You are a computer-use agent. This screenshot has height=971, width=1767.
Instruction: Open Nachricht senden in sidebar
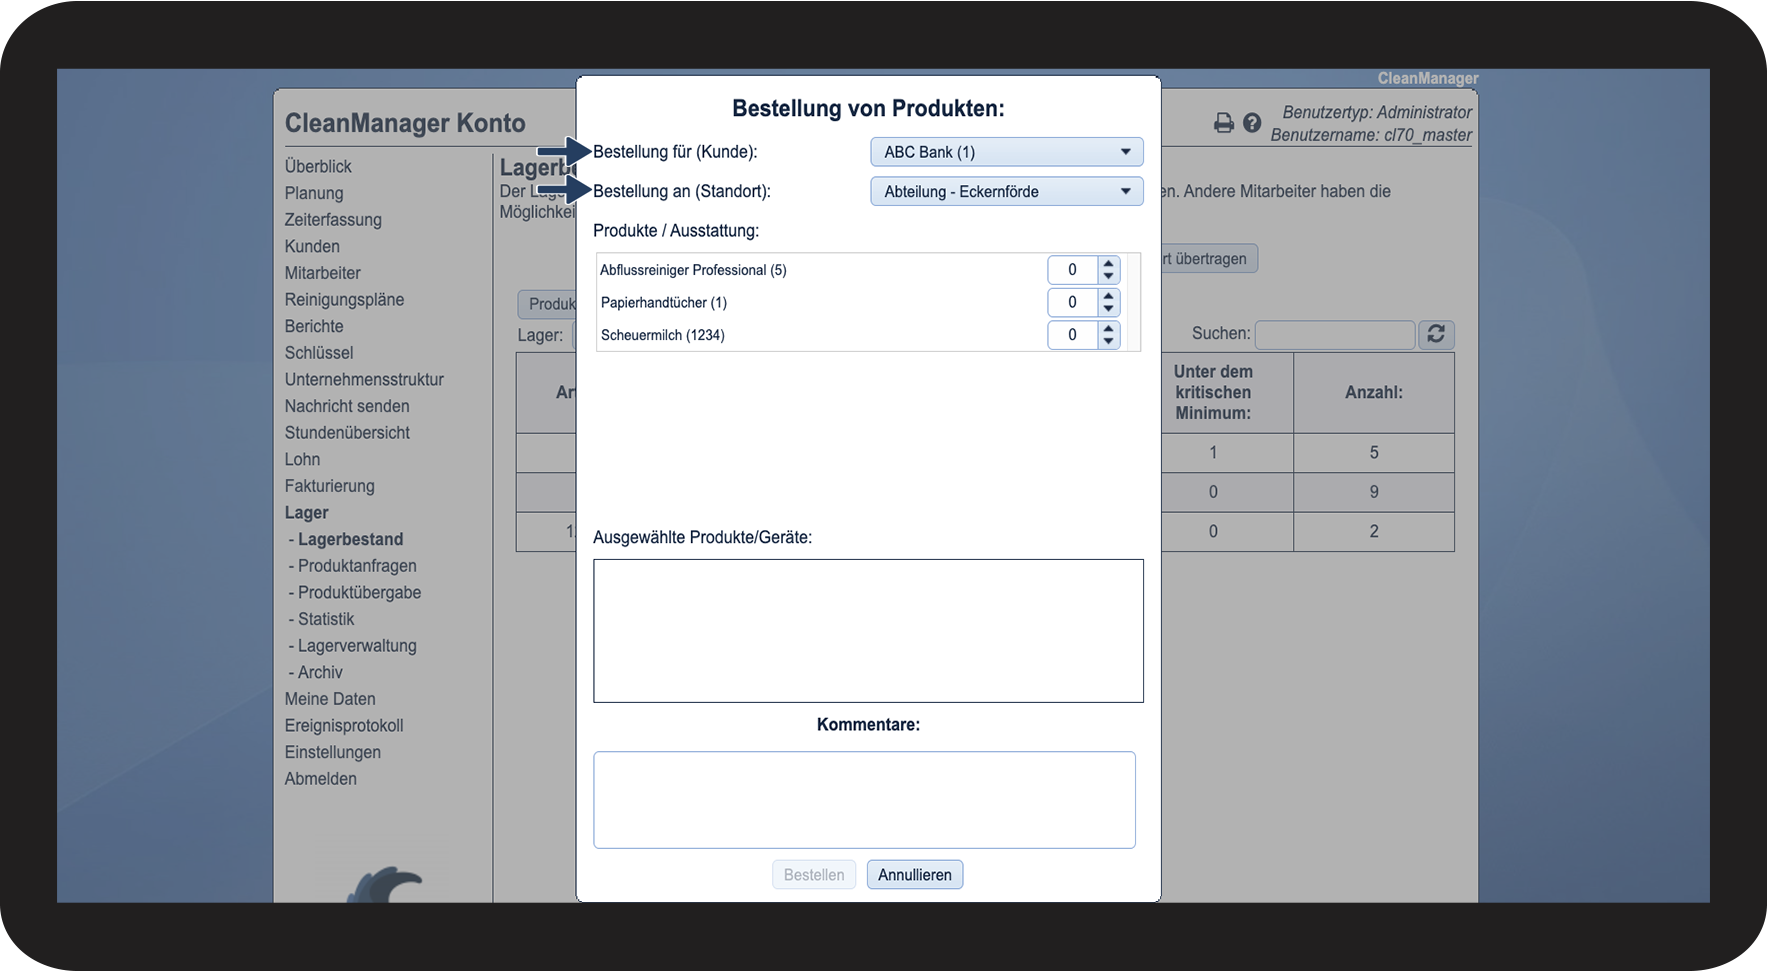tap(347, 406)
